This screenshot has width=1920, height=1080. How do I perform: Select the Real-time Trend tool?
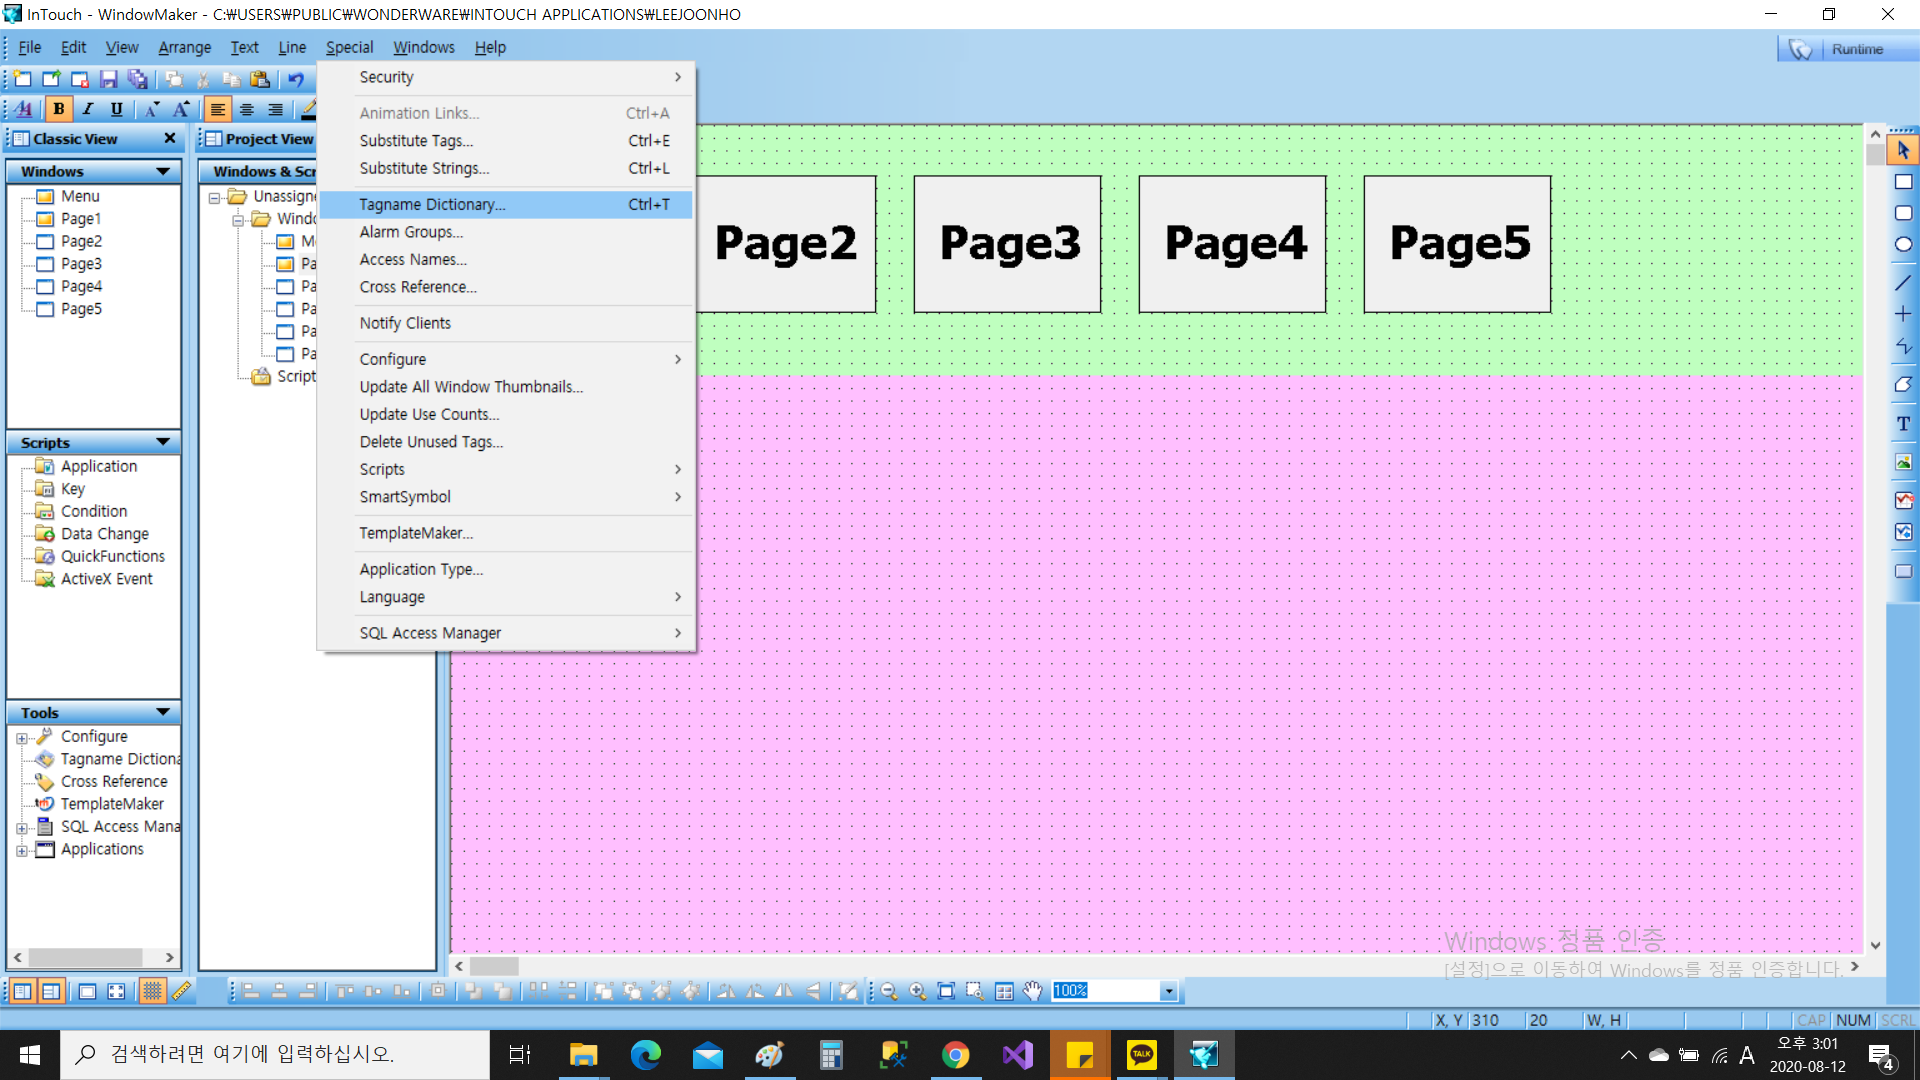coord(1903,500)
